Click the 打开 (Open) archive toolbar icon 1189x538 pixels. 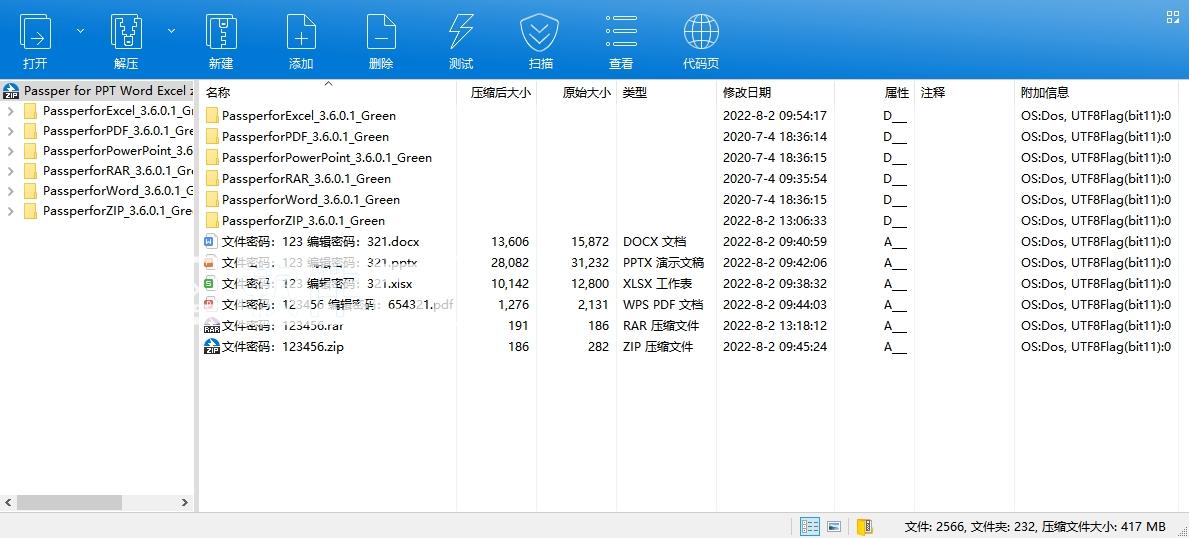36,40
